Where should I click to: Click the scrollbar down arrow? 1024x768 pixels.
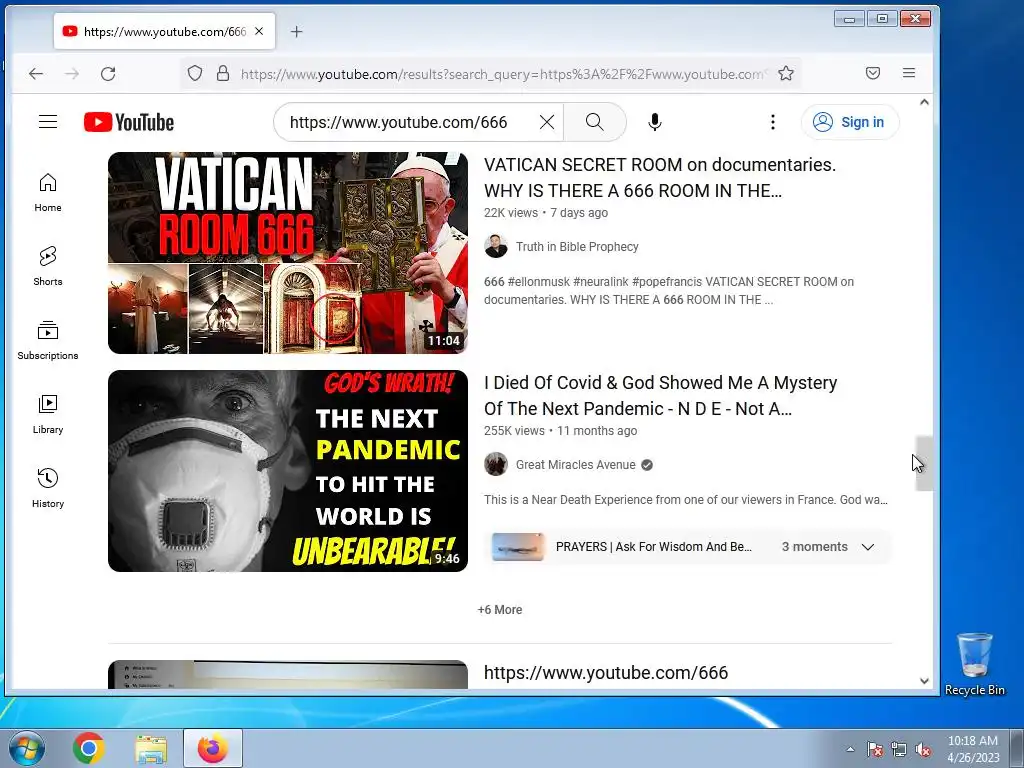(924, 680)
